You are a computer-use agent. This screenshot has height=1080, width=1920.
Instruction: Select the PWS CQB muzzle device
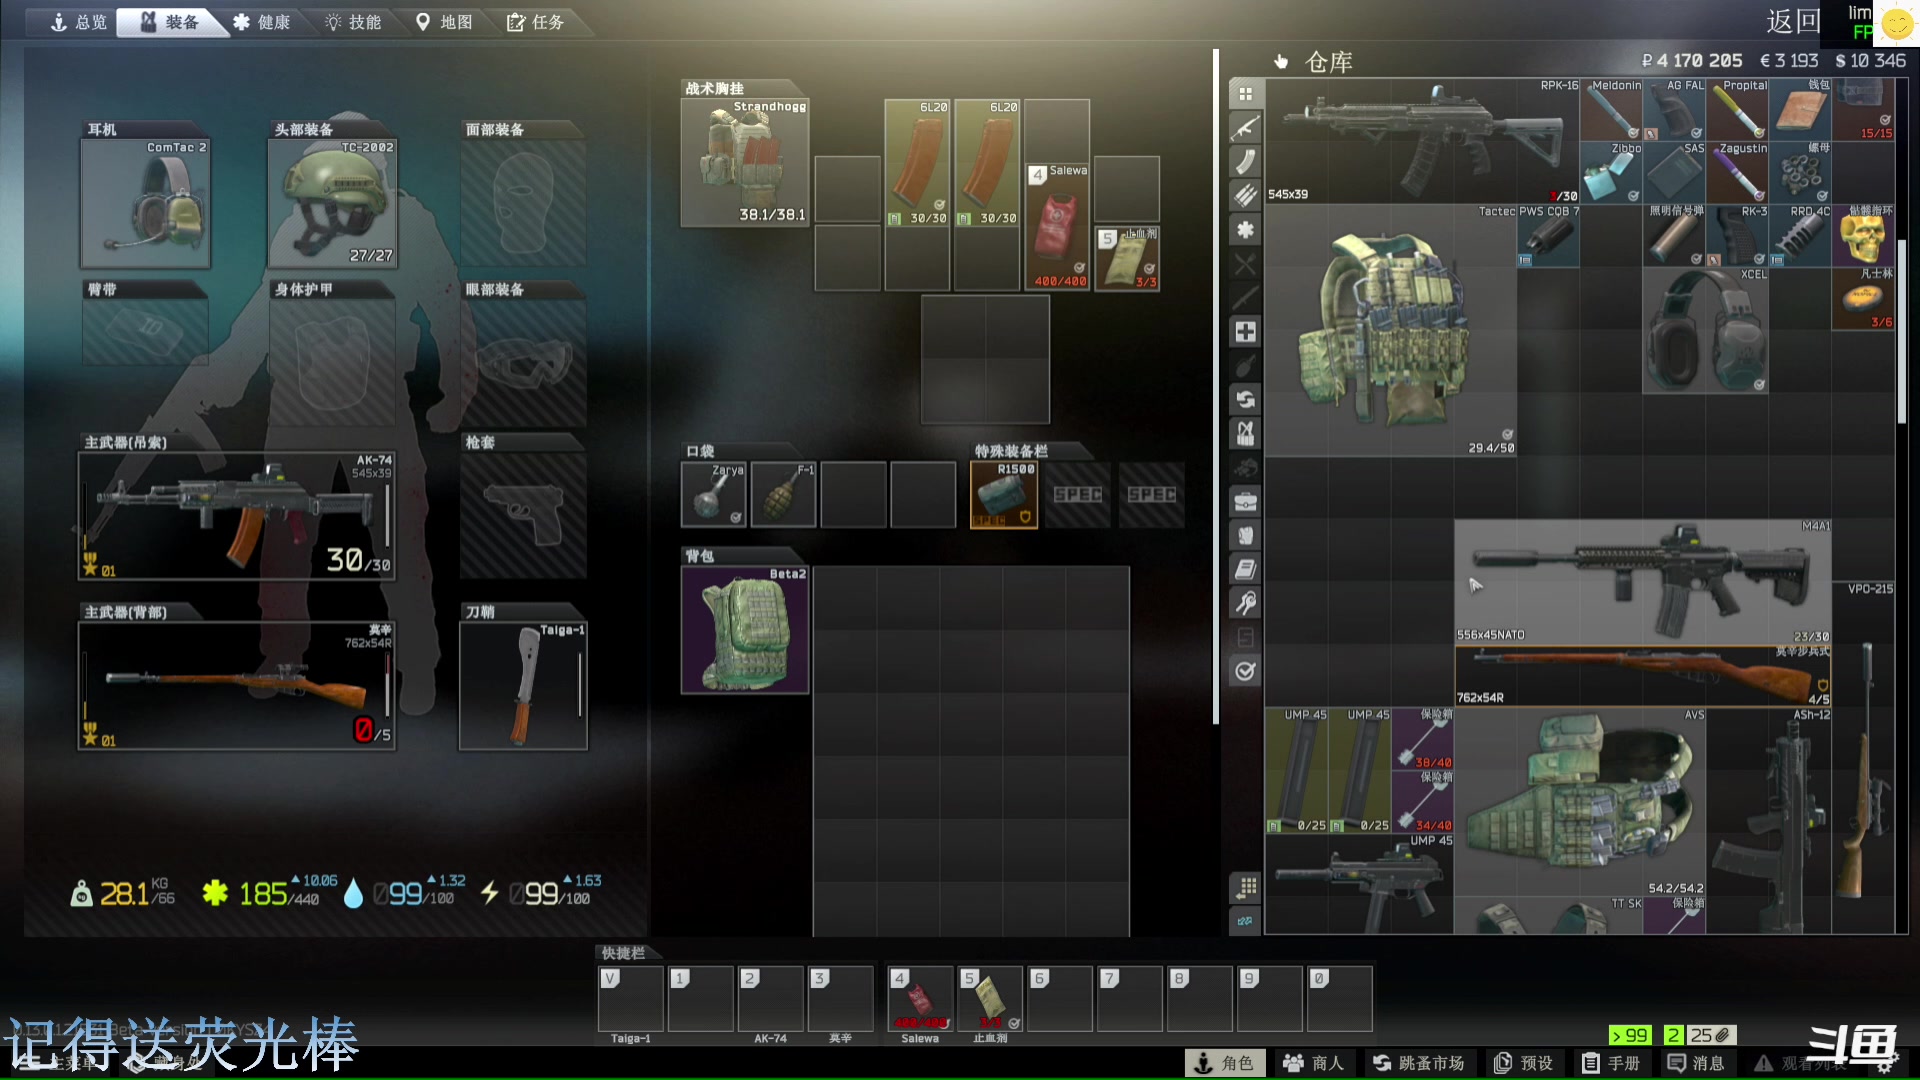1548,236
